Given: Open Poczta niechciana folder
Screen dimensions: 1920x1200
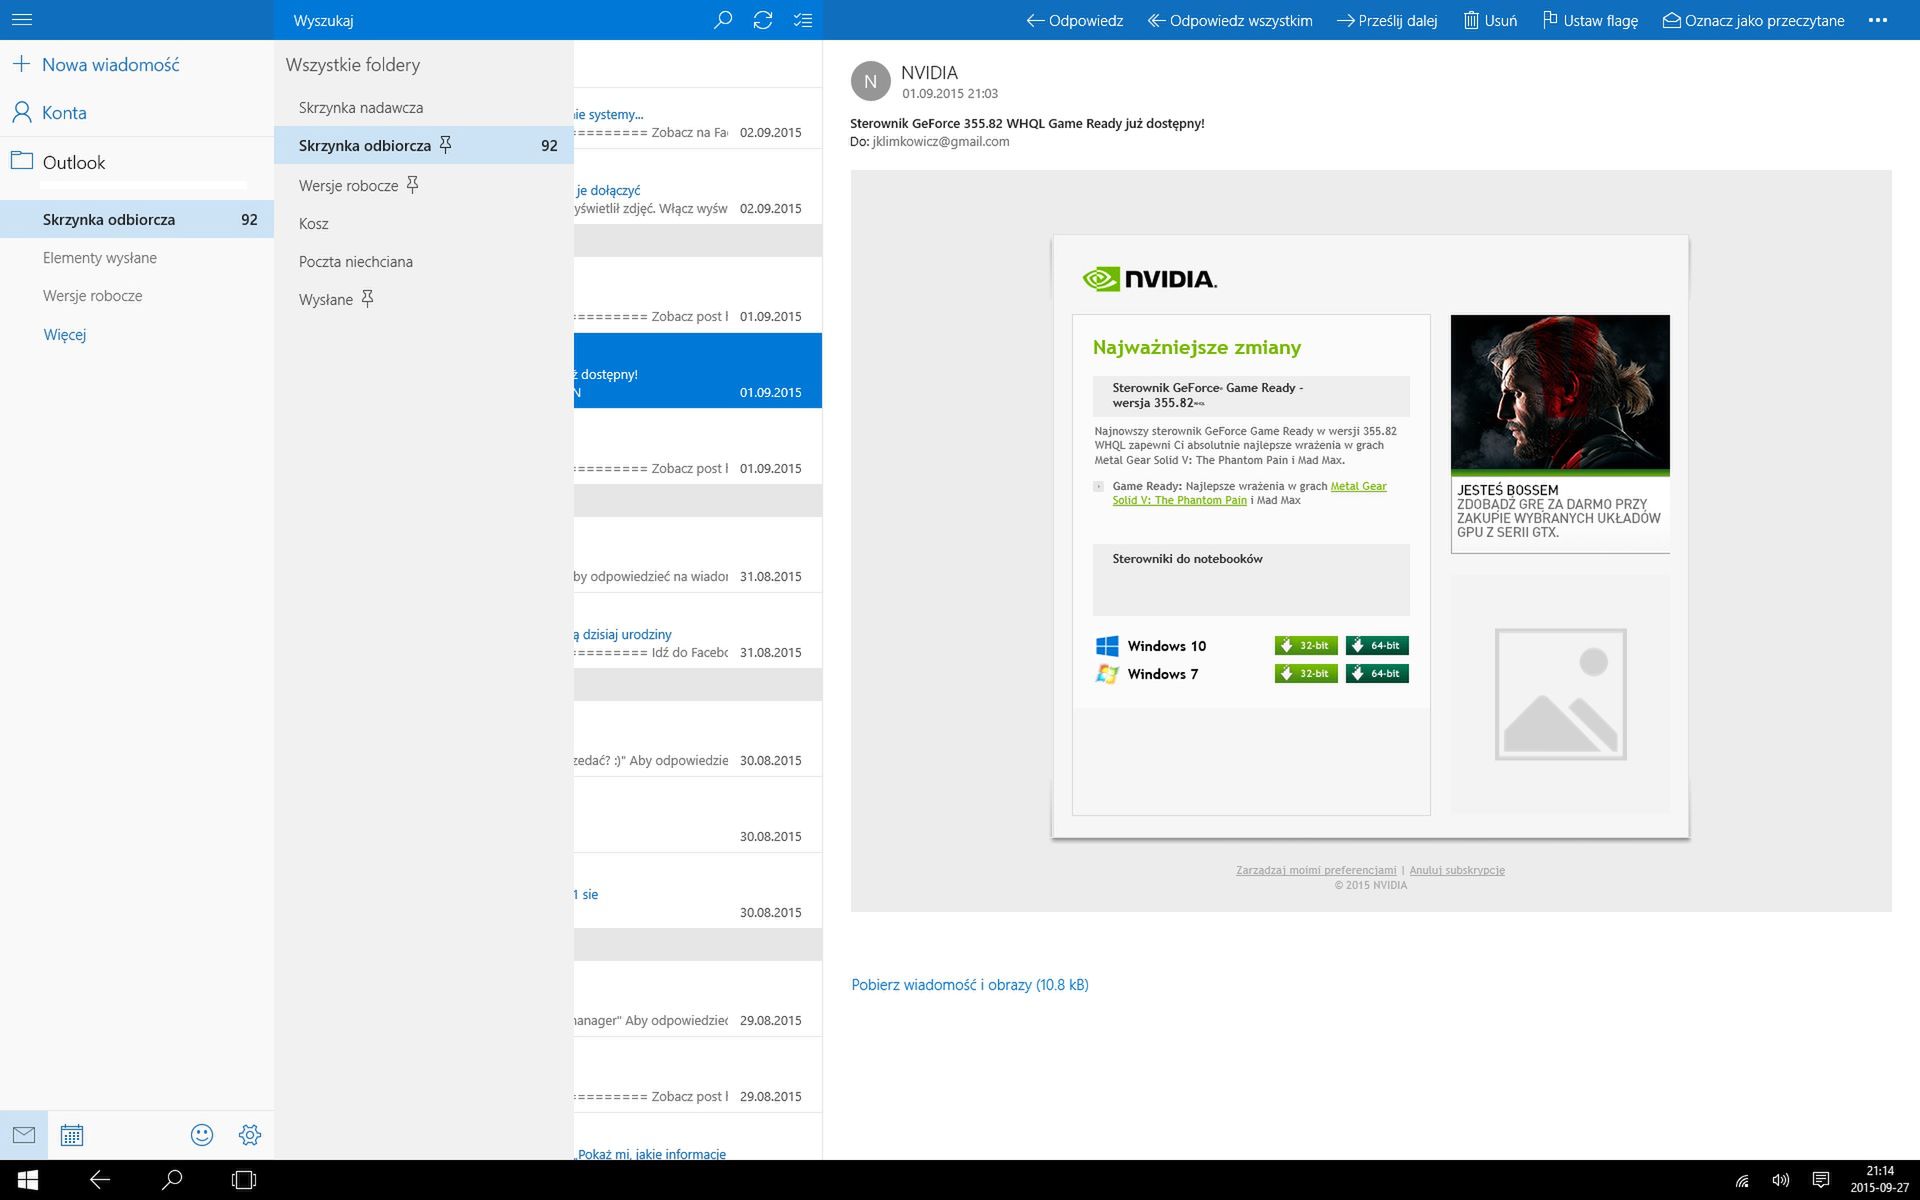Looking at the screenshot, I should coord(356,261).
